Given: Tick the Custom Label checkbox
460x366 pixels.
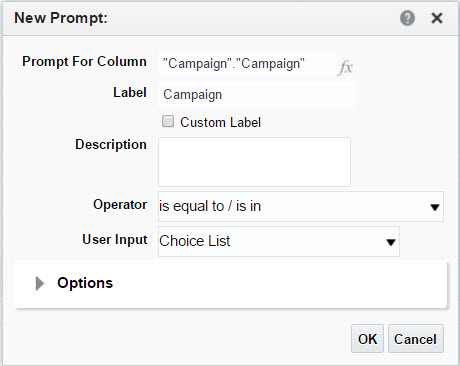Looking at the screenshot, I should tap(168, 121).
